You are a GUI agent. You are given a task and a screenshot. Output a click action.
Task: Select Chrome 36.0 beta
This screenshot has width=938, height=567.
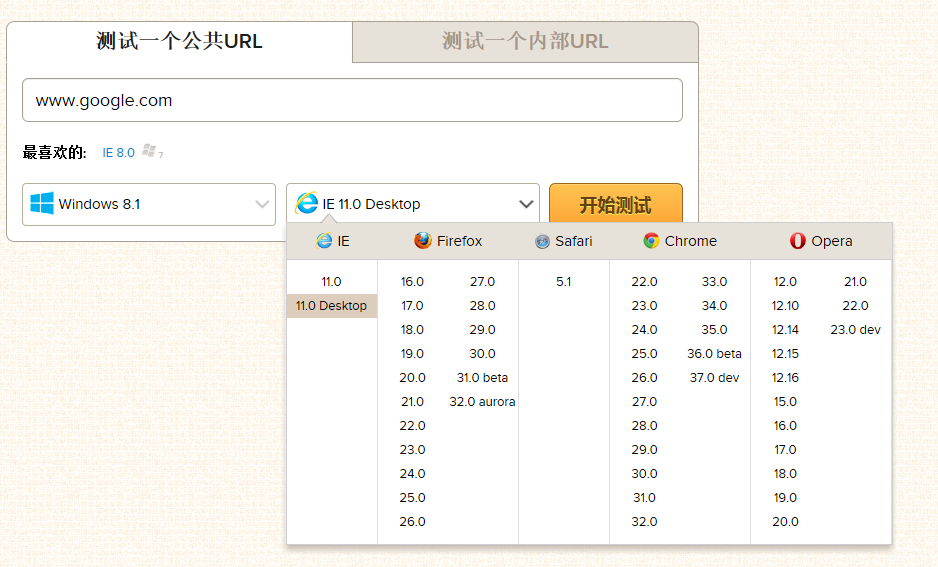(x=714, y=353)
